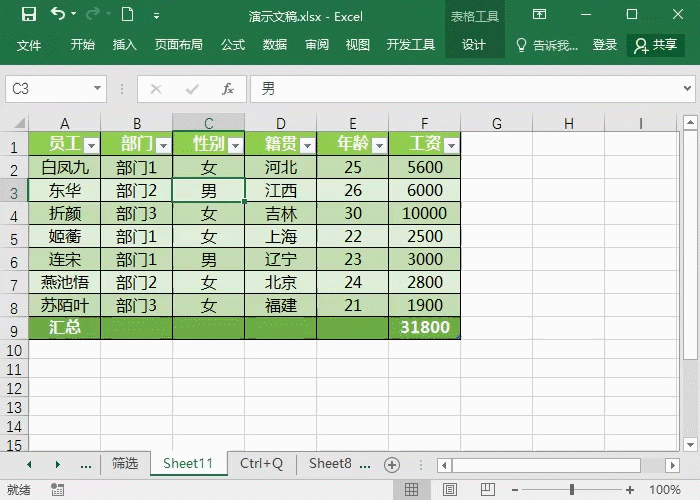Screen dimensions: 700x500
Task: Expand the formula bar chevron
Action: tap(688, 88)
